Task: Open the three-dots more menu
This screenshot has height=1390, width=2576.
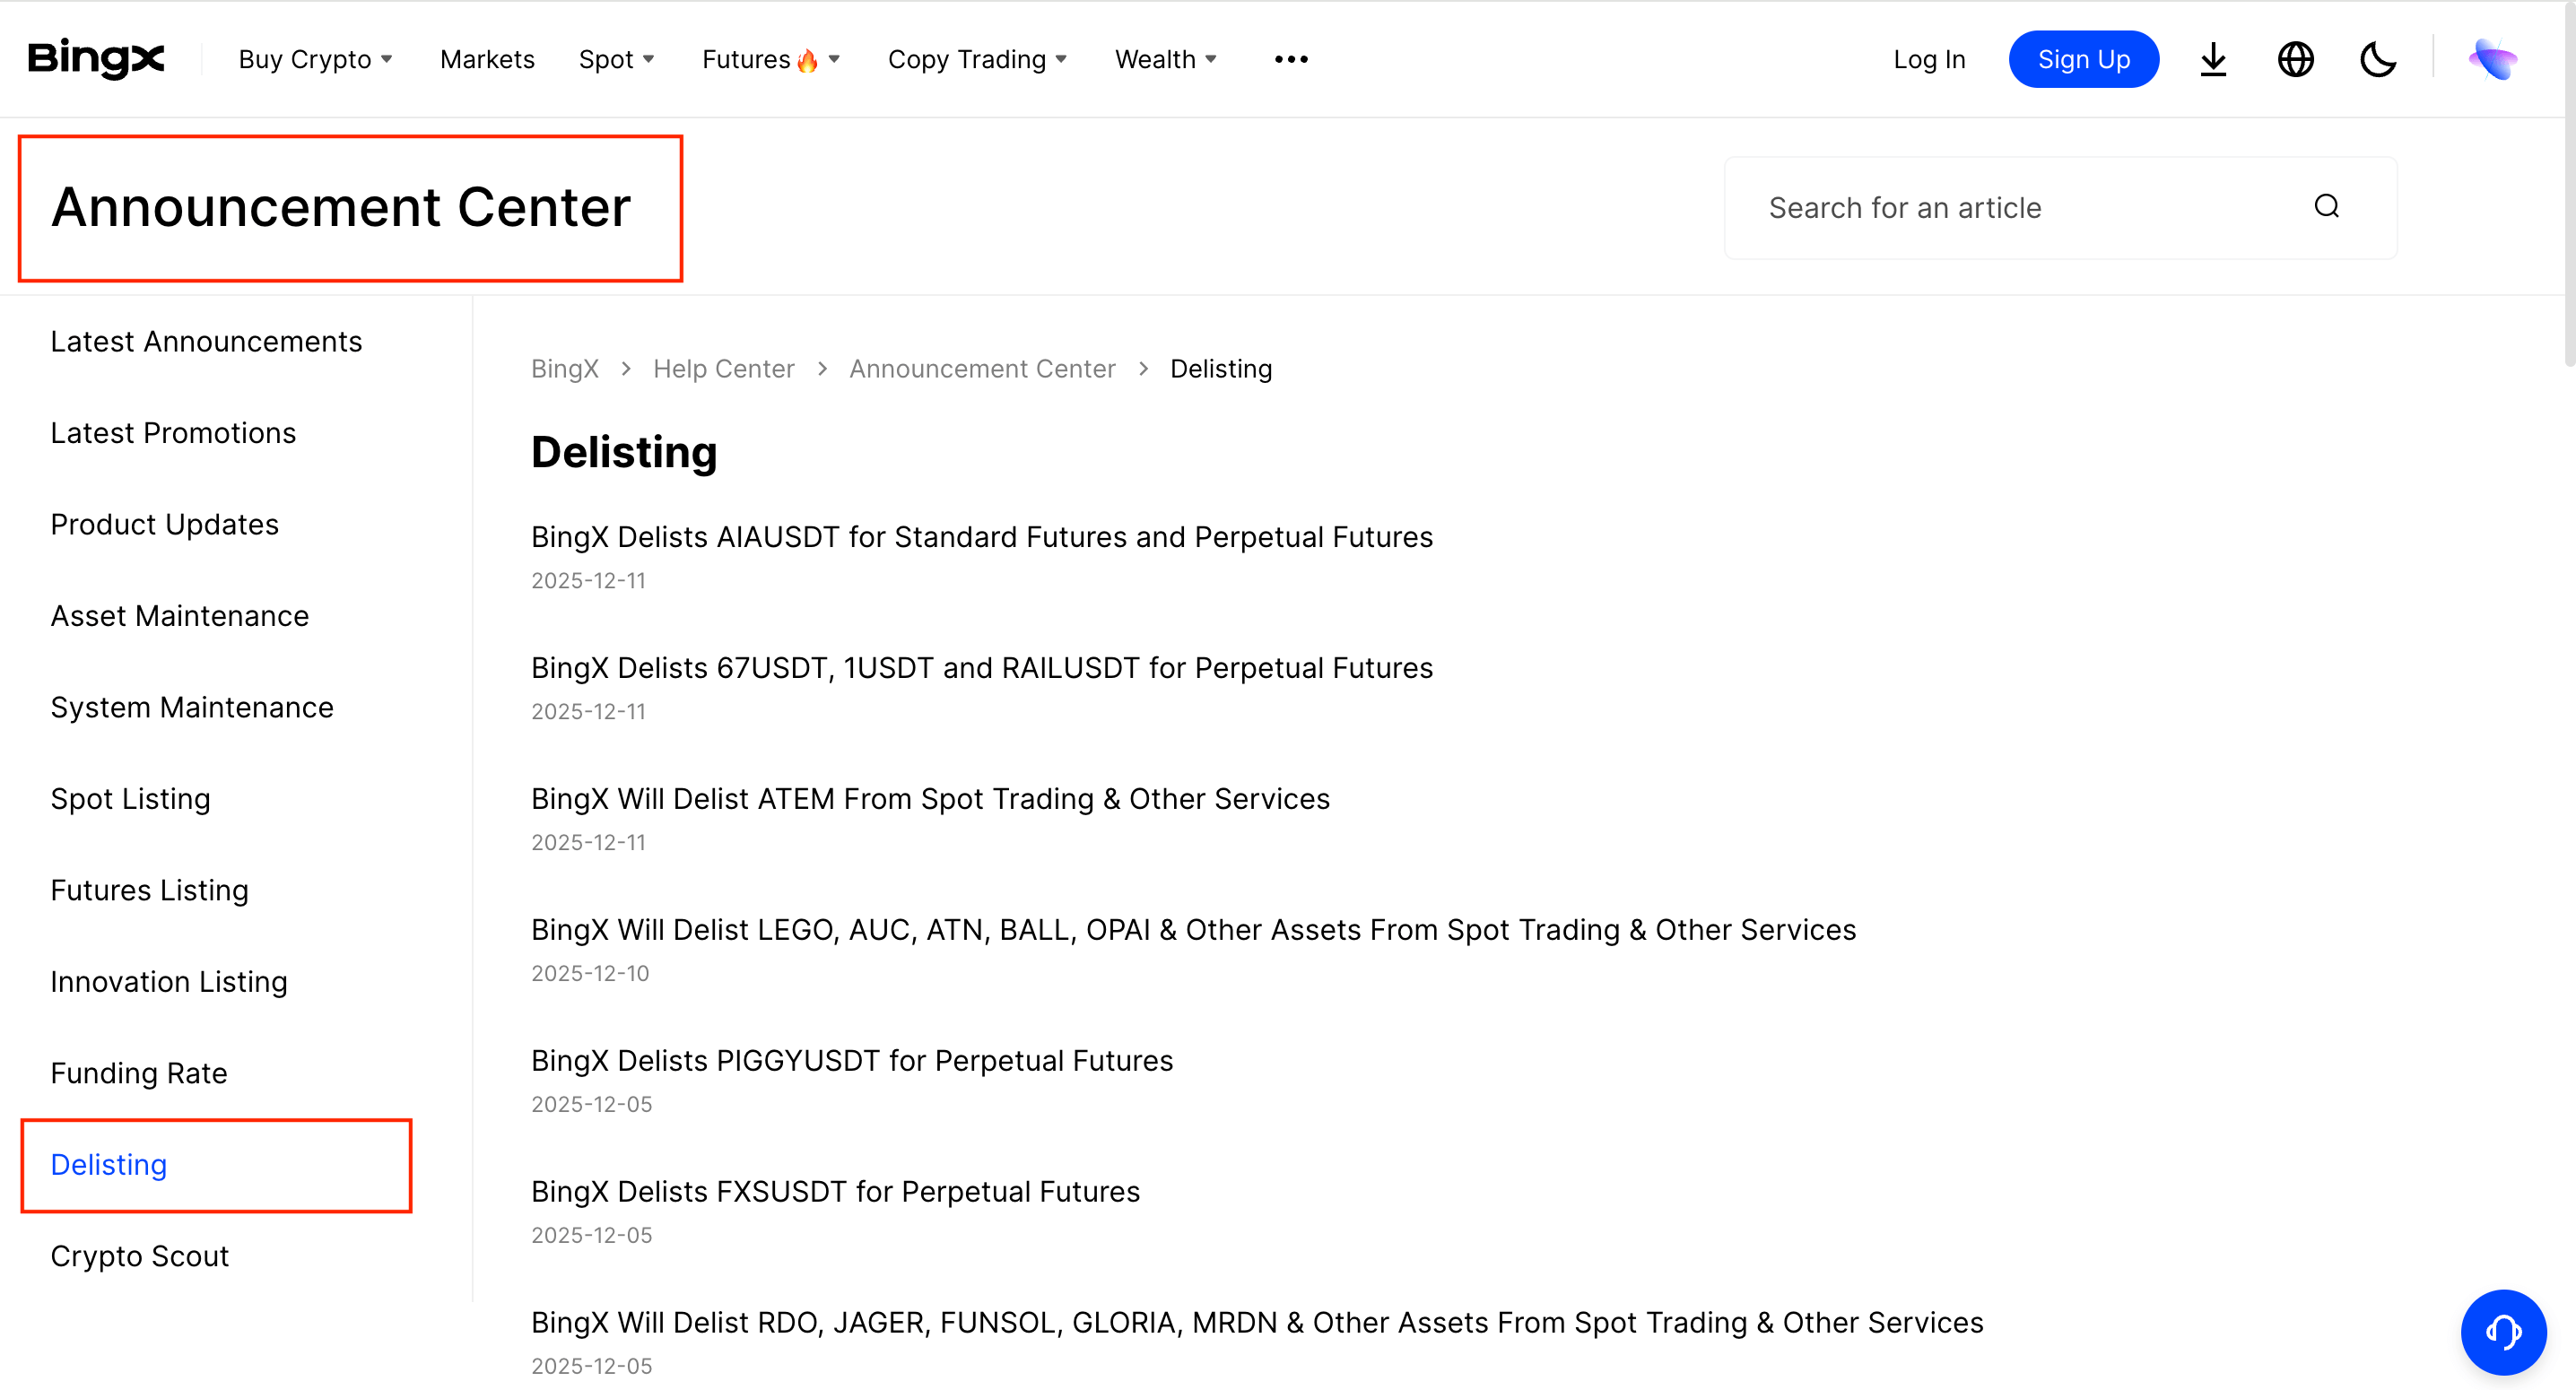Action: coord(1291,59)
